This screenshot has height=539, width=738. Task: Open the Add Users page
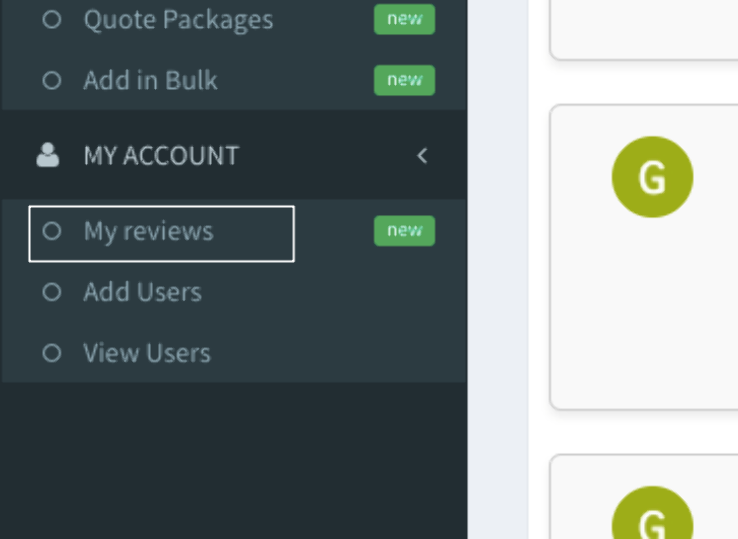click(143, 292)
